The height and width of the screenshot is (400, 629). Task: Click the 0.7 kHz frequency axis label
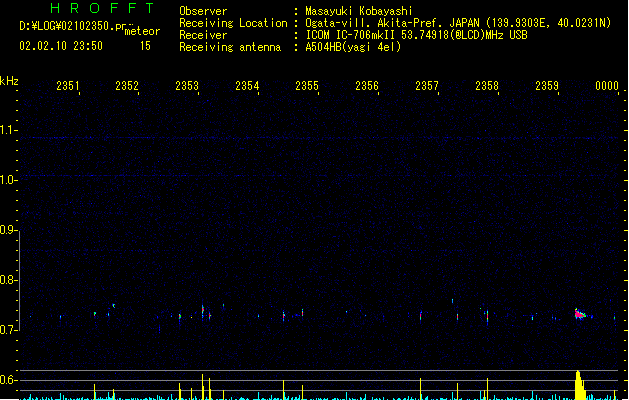click(x=8, y=330)
